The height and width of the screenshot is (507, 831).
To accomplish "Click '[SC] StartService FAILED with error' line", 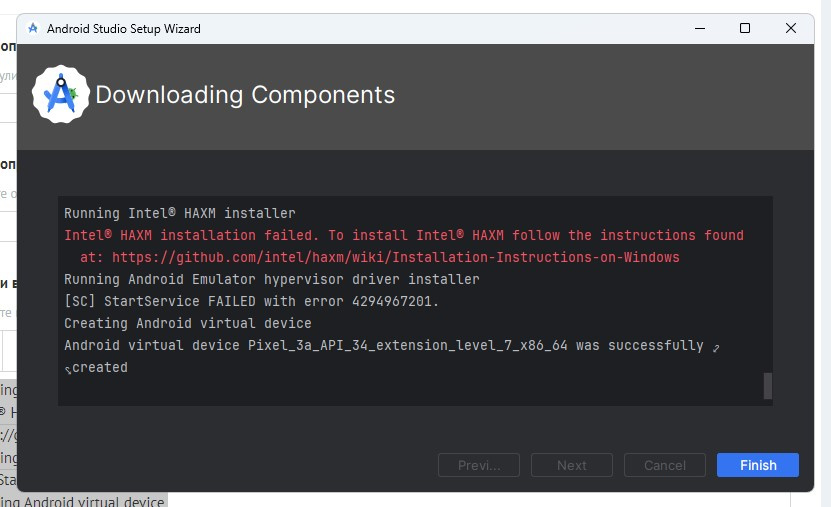I will 252,301.
